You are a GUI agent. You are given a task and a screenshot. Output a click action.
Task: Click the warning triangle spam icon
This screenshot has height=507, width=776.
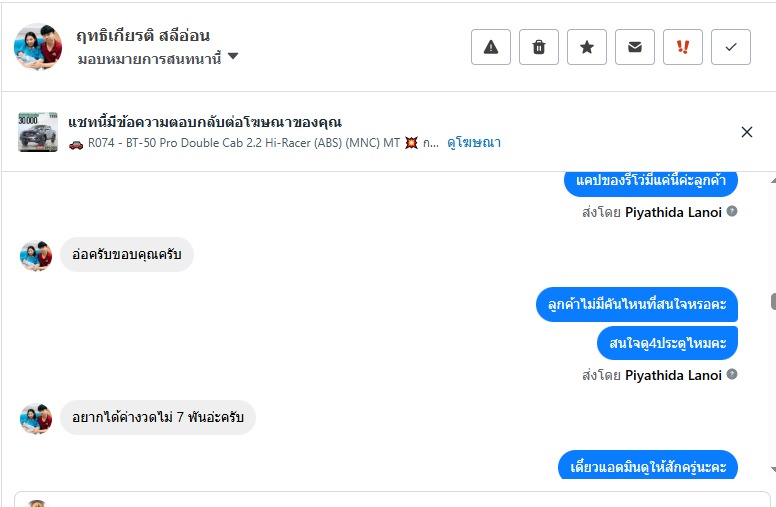[x=491, y=47]
